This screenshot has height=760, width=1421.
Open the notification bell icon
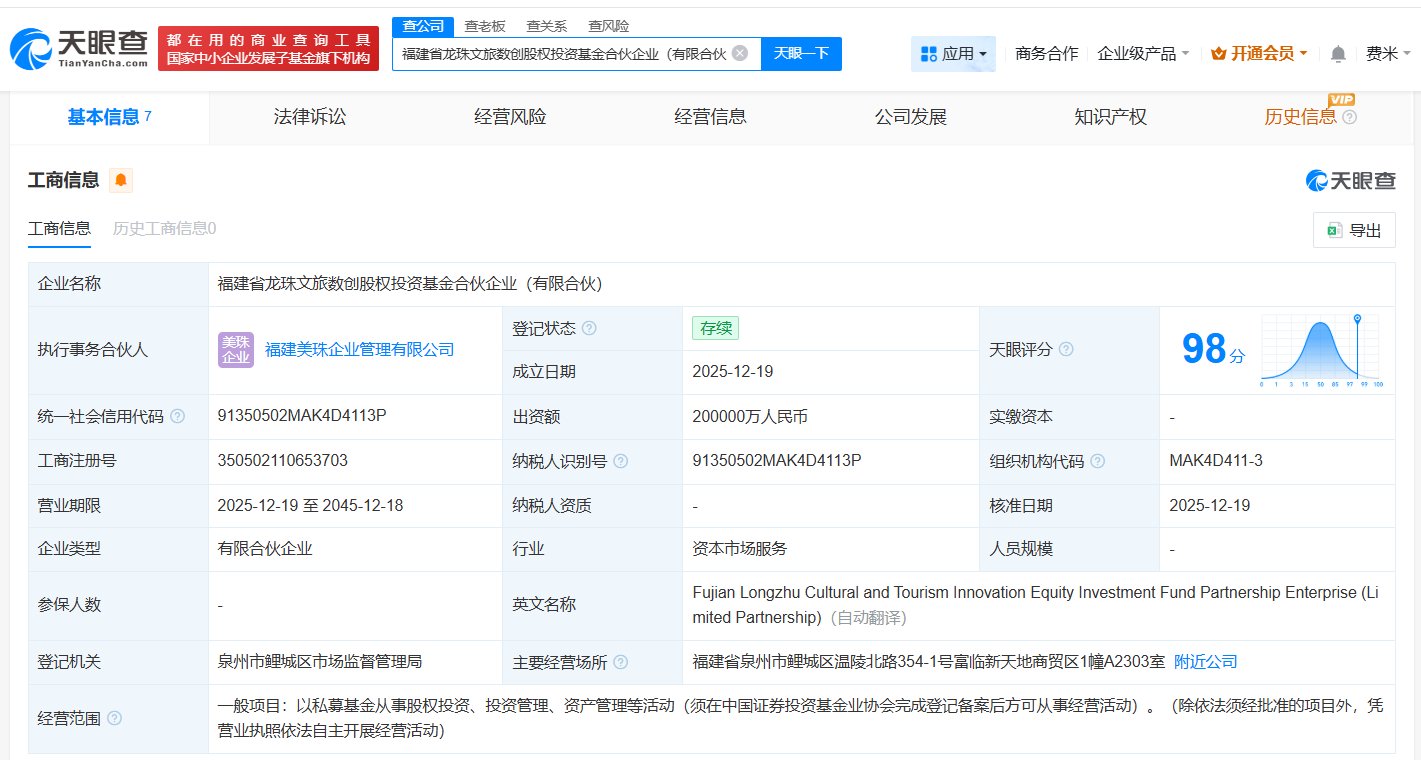(1337, 53)
